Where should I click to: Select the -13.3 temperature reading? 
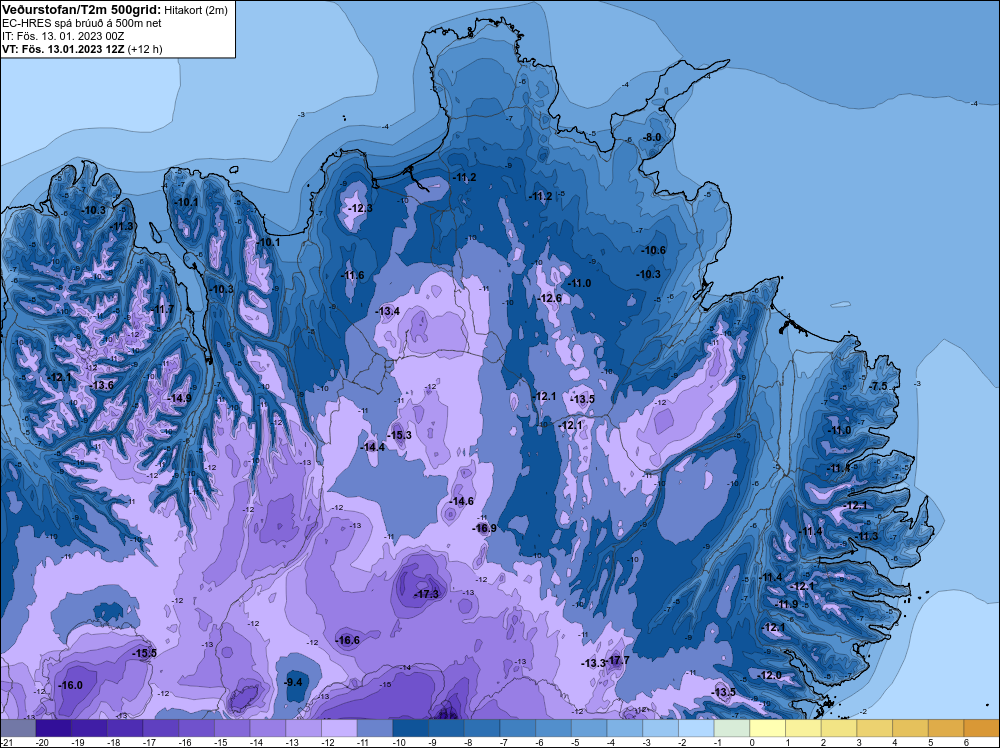[x=593, y=664]
